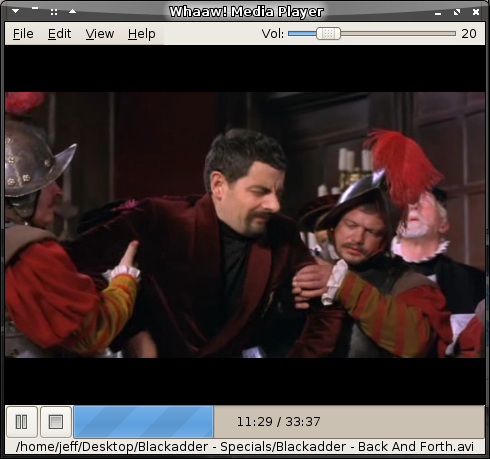This screenshot has width=490, height=459.
Task: Click the volume value 20
Action: [469, 34]
